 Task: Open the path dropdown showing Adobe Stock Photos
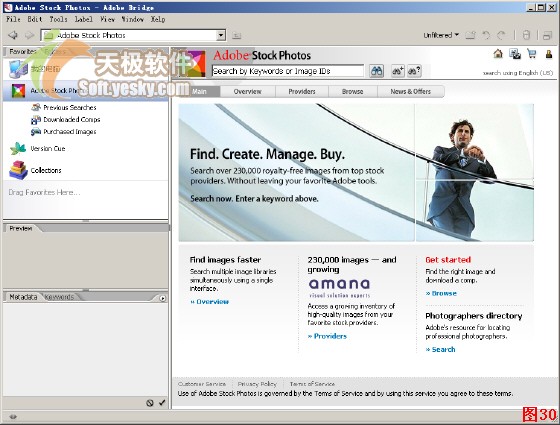point(221,35)
